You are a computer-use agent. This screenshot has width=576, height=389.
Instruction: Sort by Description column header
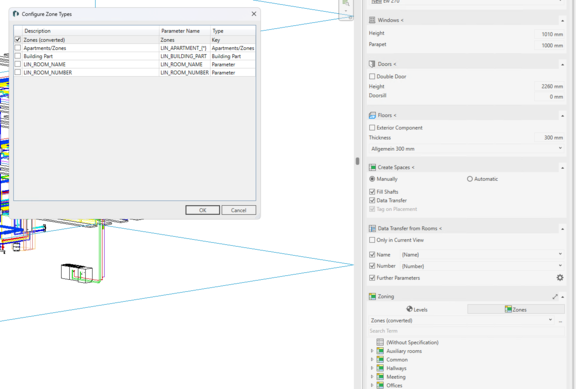click(91, 31)
